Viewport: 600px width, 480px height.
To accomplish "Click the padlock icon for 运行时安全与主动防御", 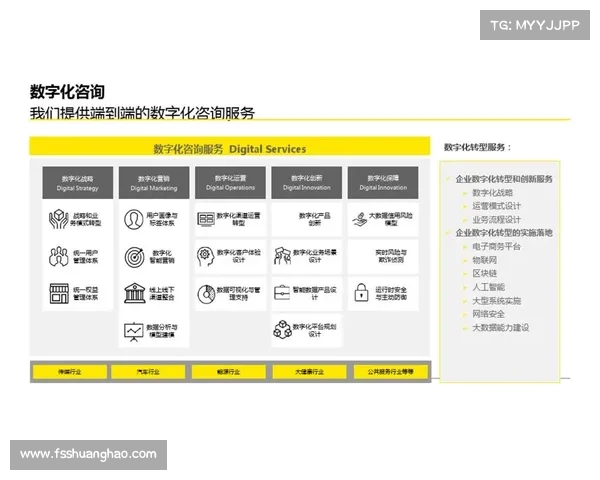I will 361,292.
